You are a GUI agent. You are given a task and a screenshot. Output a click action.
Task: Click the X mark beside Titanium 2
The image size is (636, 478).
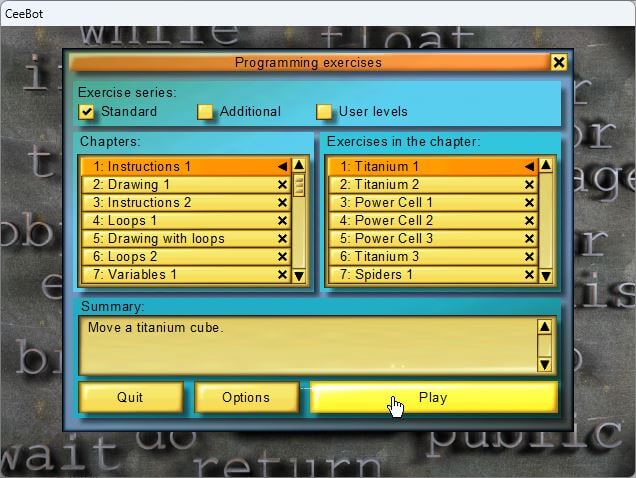pos(529,185)
